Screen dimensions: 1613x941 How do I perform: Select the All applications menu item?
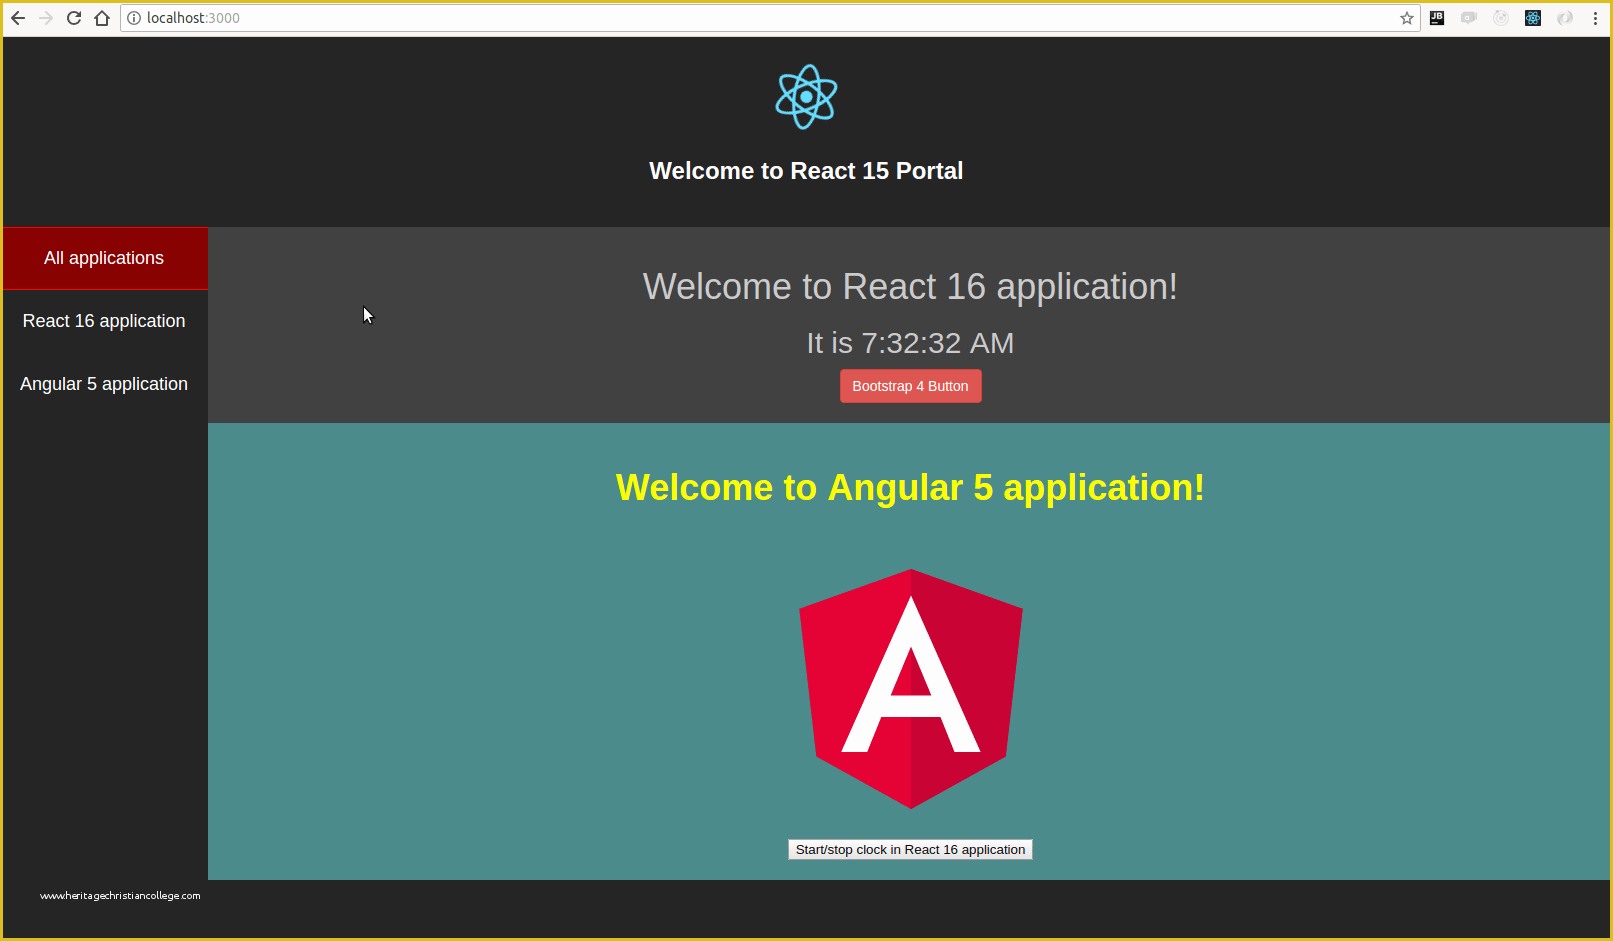click(104, 258)
